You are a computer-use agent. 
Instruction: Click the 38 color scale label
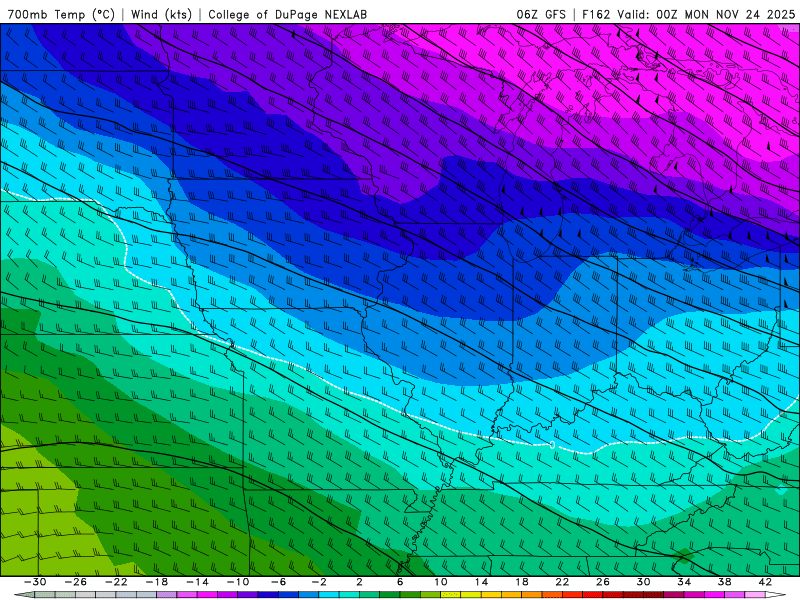point(724,582)
